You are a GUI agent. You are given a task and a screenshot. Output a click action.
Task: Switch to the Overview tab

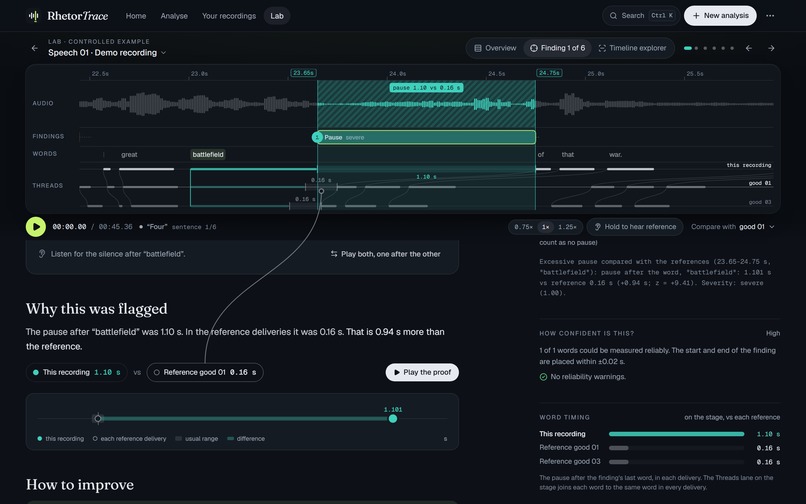click(495, 48)
